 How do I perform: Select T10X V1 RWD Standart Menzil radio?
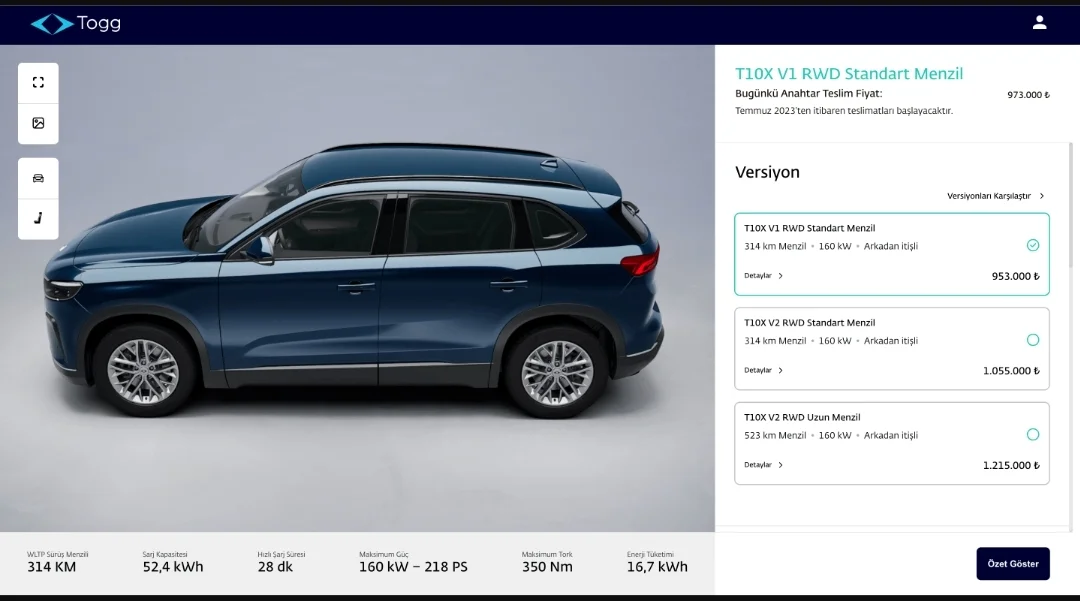point(1032,245)
